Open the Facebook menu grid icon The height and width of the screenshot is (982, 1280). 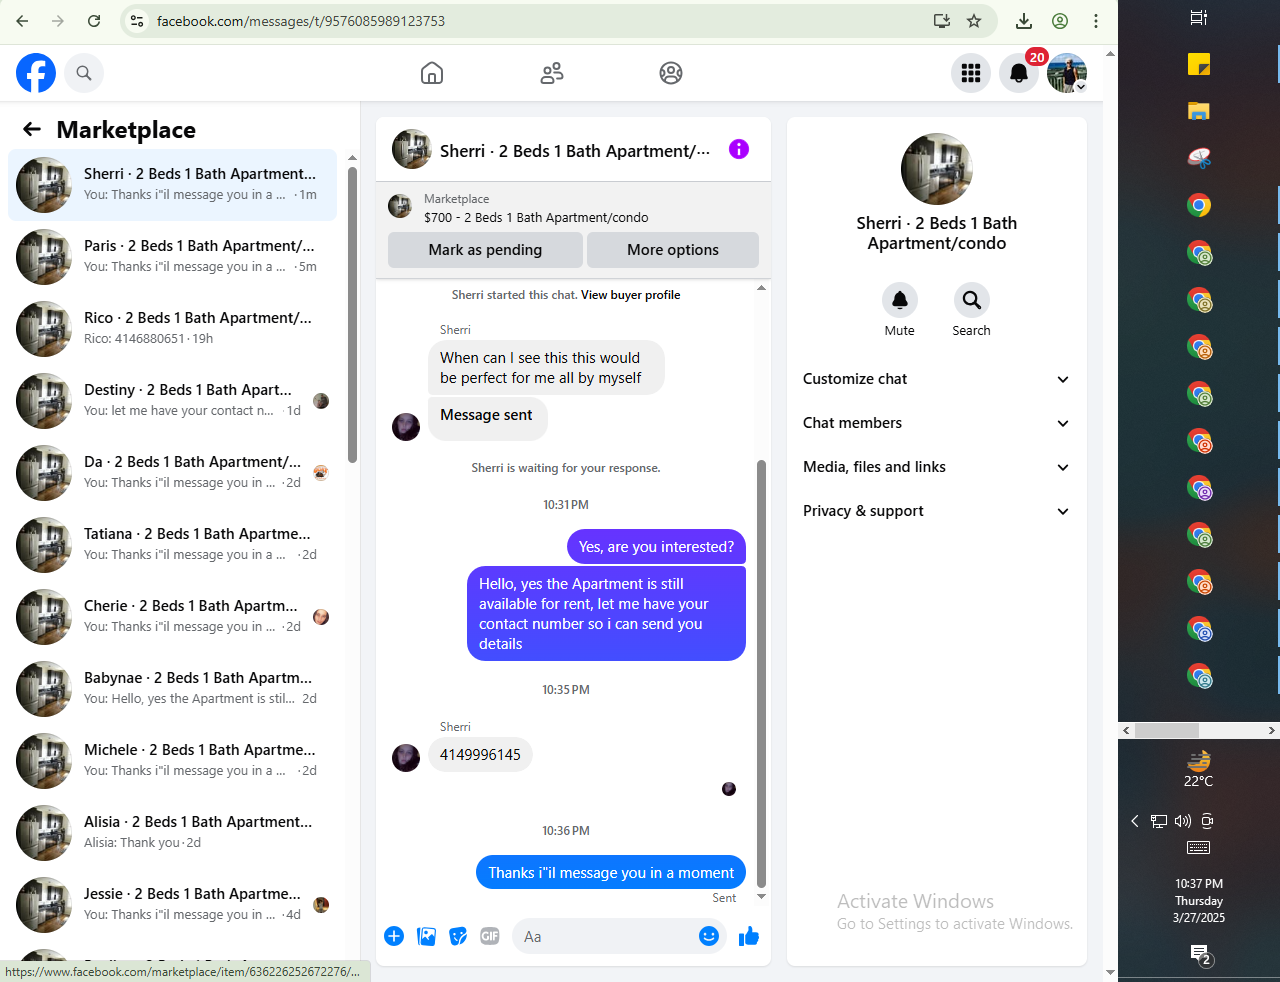pos(970,73)
